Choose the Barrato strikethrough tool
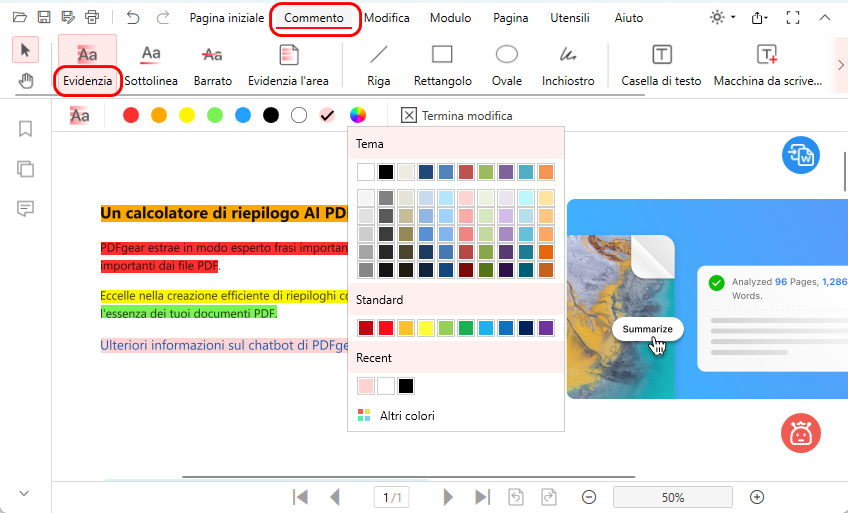The height and width of the screenshot is (513, 848). click(x=213, y=66)
